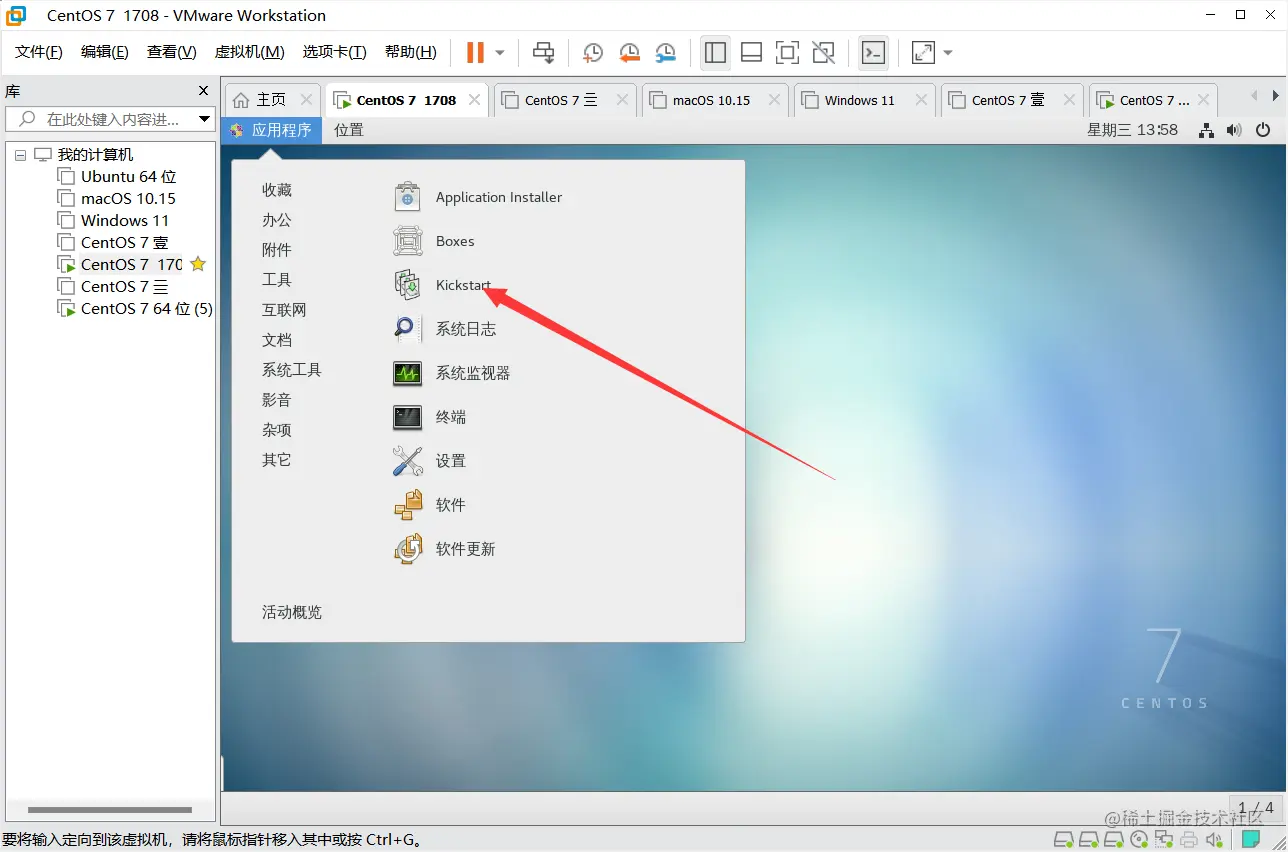Switch to the Windows 11 tab

(860, 100)
